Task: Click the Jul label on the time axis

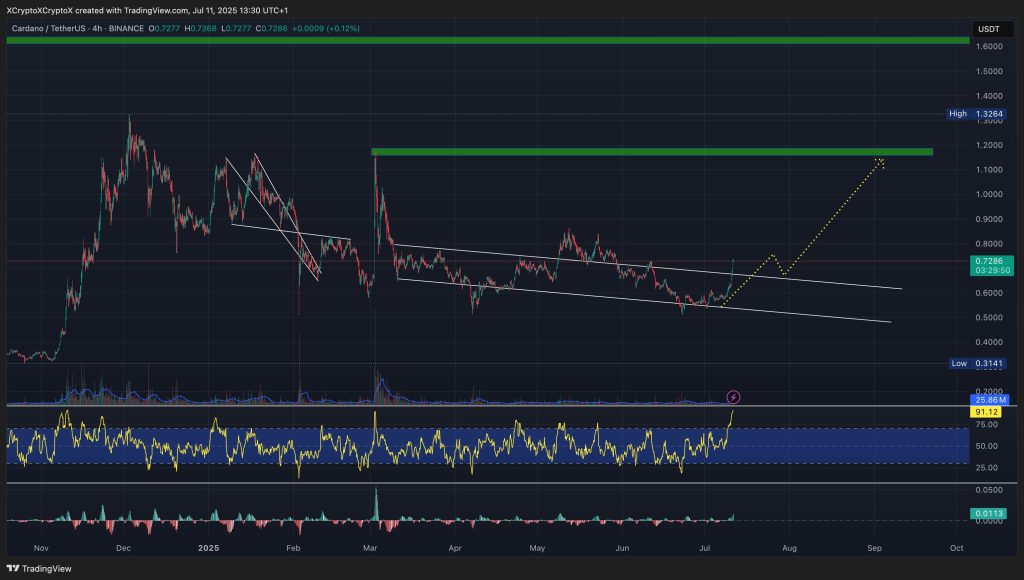Action: coord(703,548)
